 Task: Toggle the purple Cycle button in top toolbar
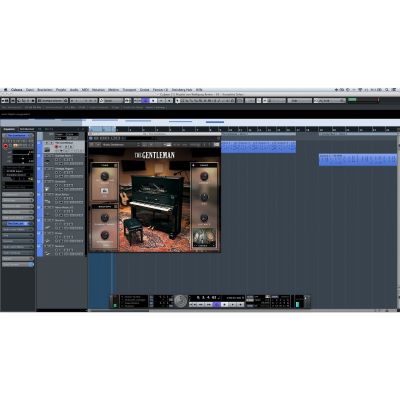tap(145, 100)
